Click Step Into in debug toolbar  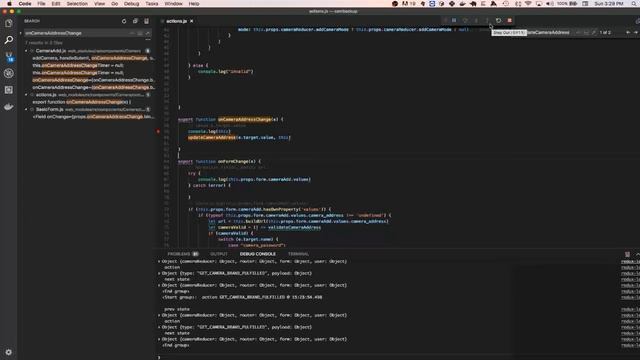tap(476, 20)
